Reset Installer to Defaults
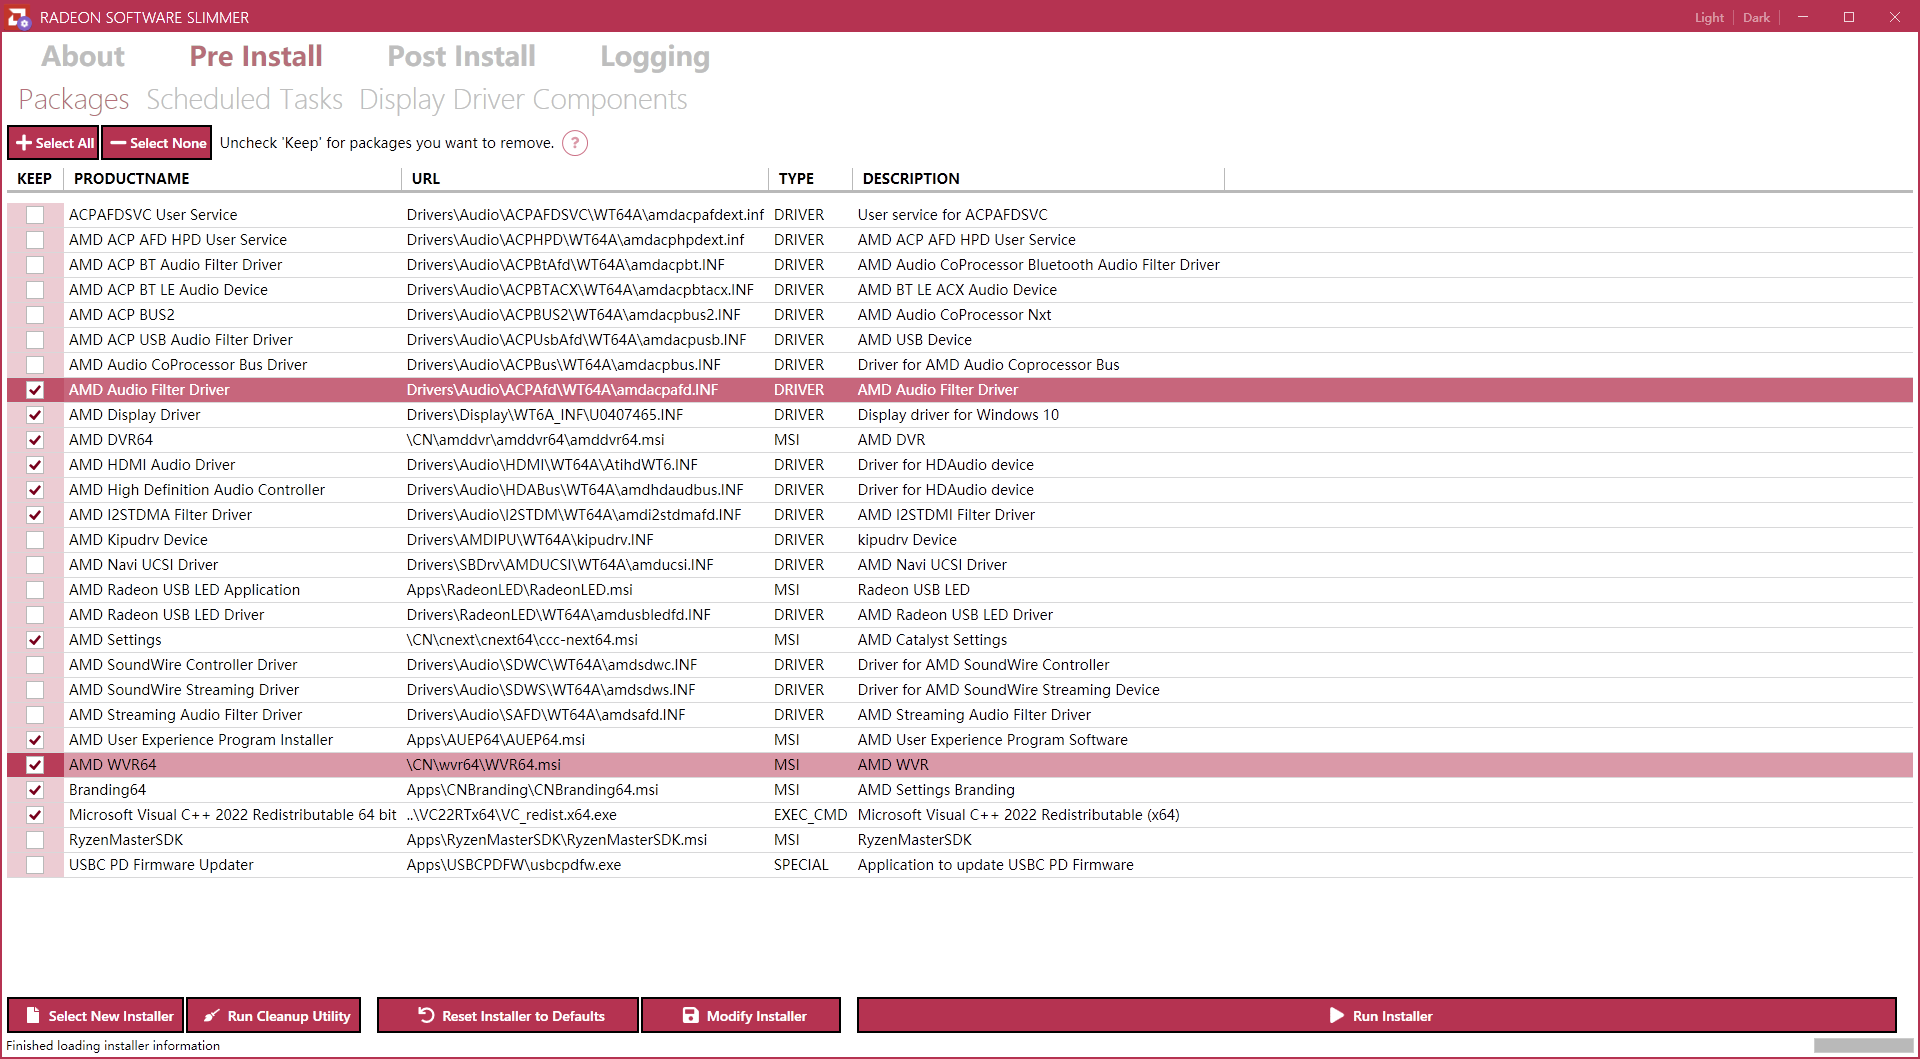1920x1059 pixels. pyautogui.click(x=508, y=1015)
